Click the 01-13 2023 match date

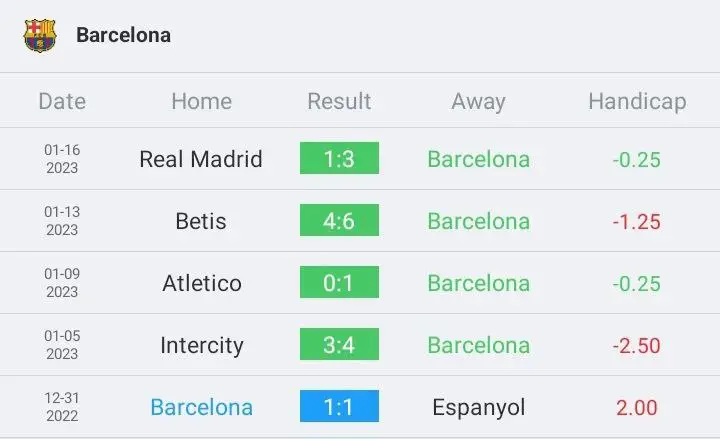(x=62, y=221)
